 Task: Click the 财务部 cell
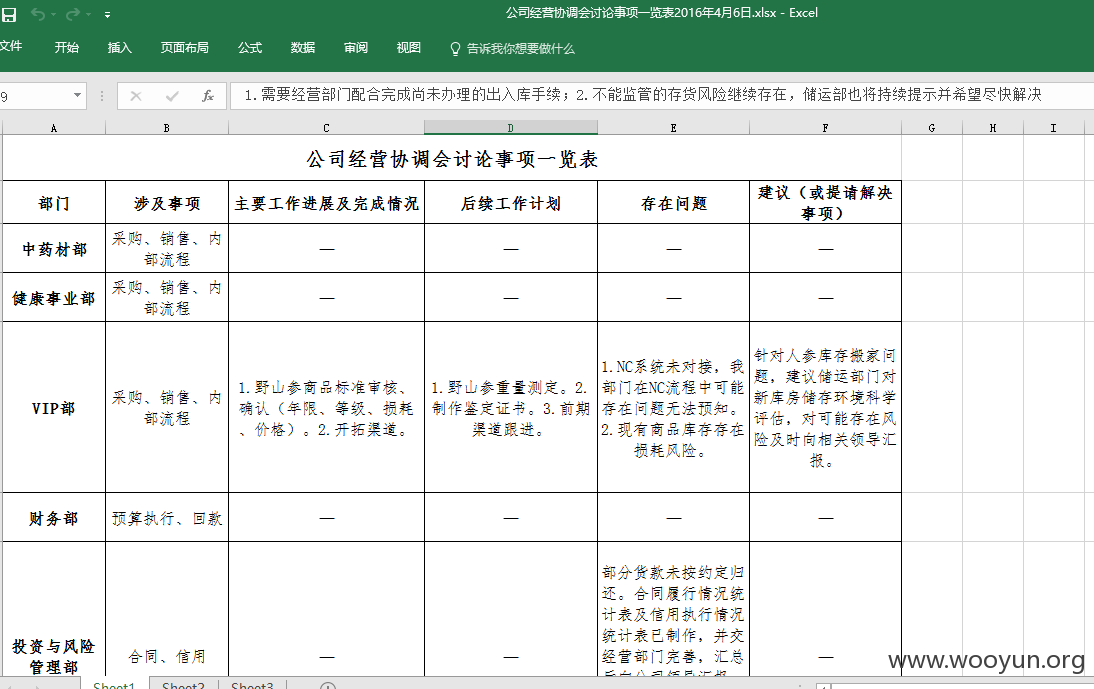54,517
